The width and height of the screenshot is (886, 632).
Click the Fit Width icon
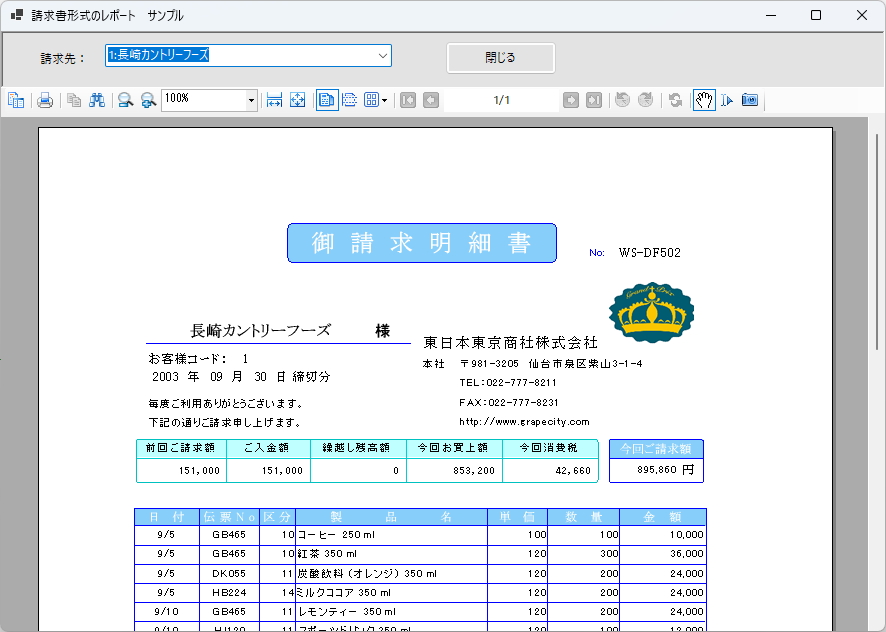(274, 100)
